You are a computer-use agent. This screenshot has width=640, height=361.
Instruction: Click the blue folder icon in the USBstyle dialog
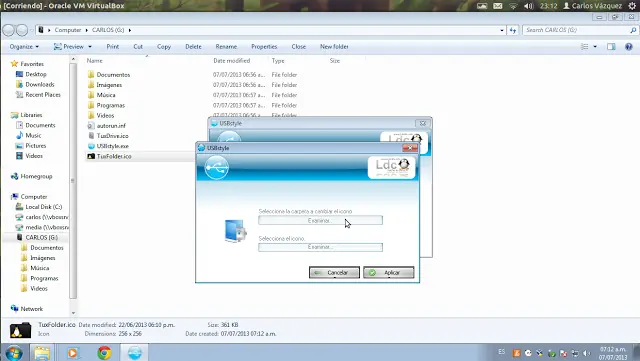click(x=236, y=231)
